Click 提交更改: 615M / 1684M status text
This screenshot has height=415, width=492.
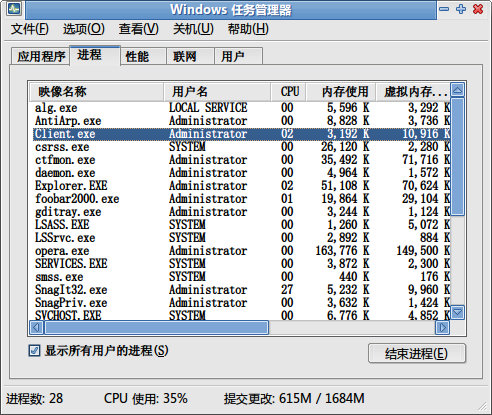[294, 399]
